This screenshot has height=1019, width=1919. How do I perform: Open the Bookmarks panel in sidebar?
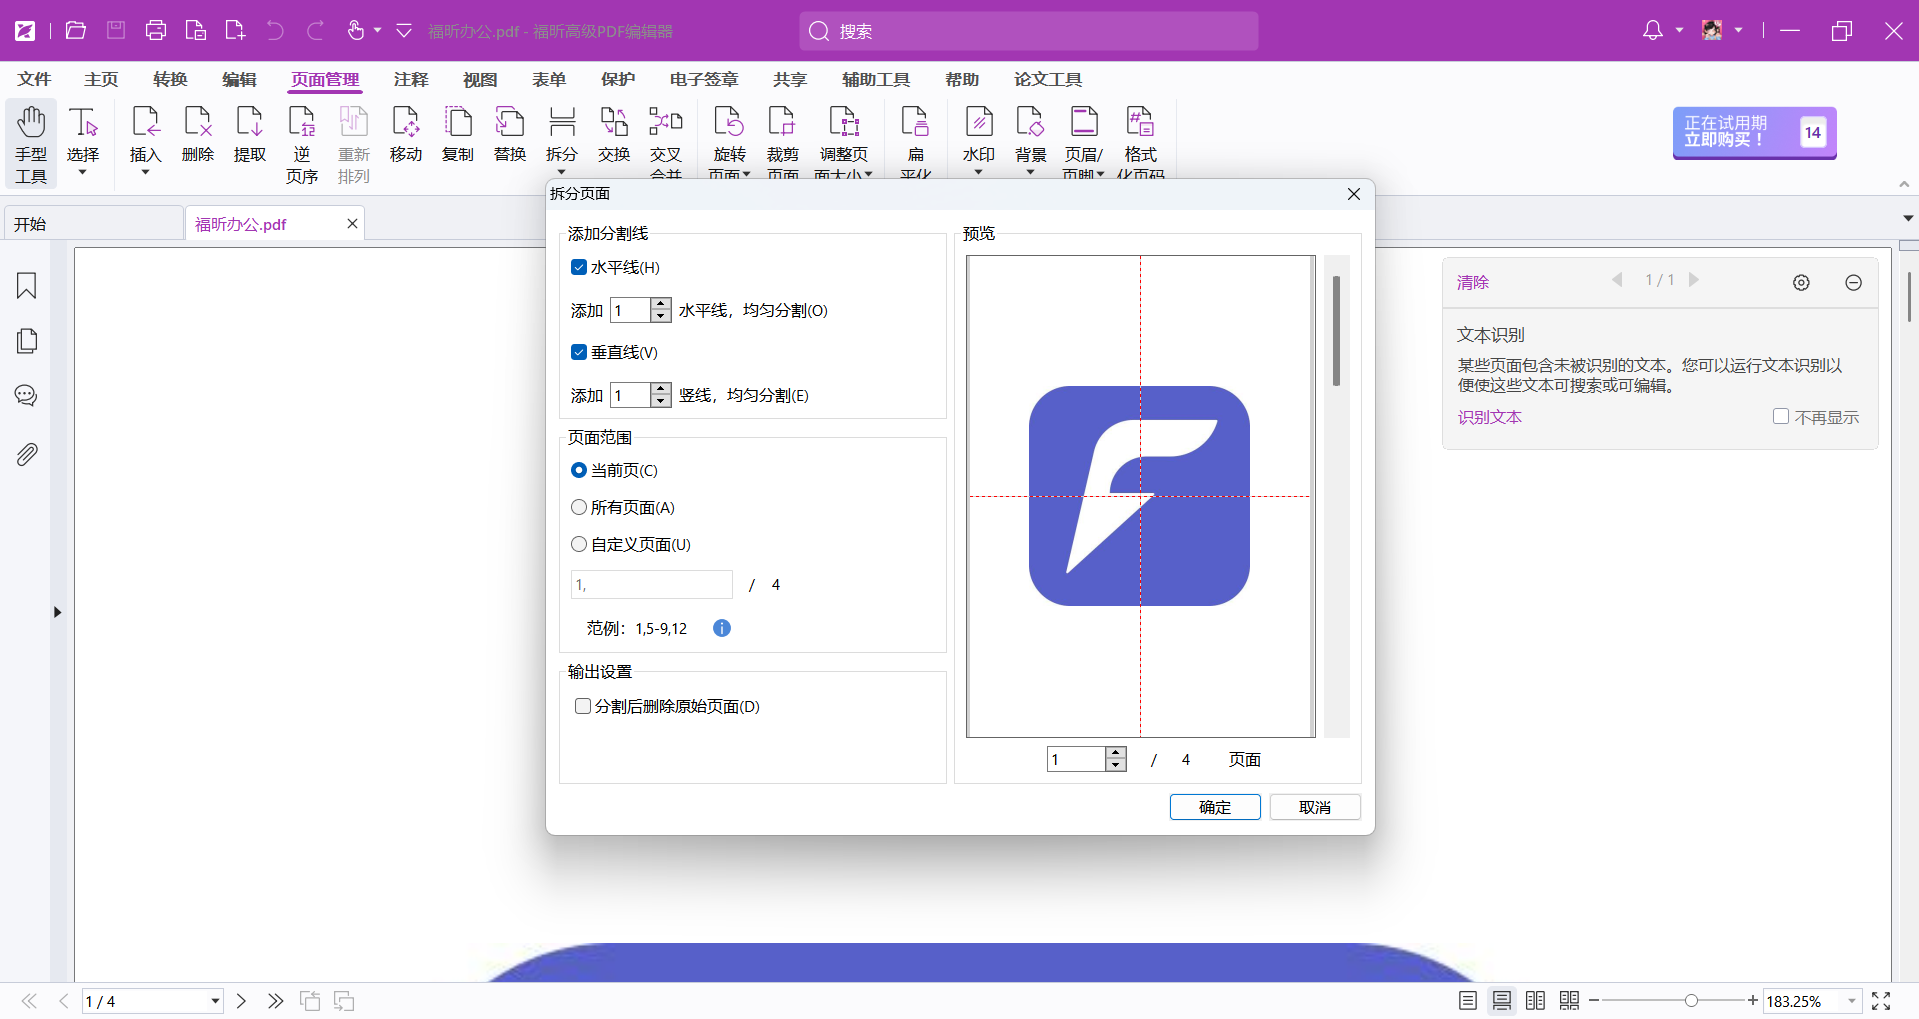click(x=27, y=286)
